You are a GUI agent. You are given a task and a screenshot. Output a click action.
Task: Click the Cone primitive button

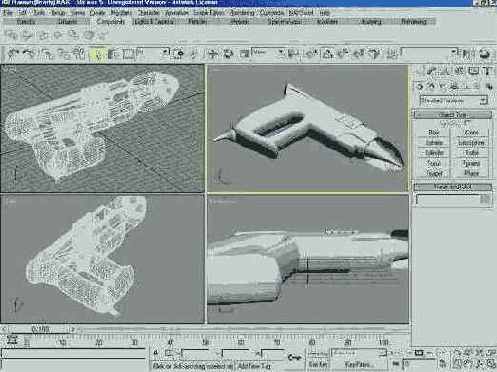point(471,133)
